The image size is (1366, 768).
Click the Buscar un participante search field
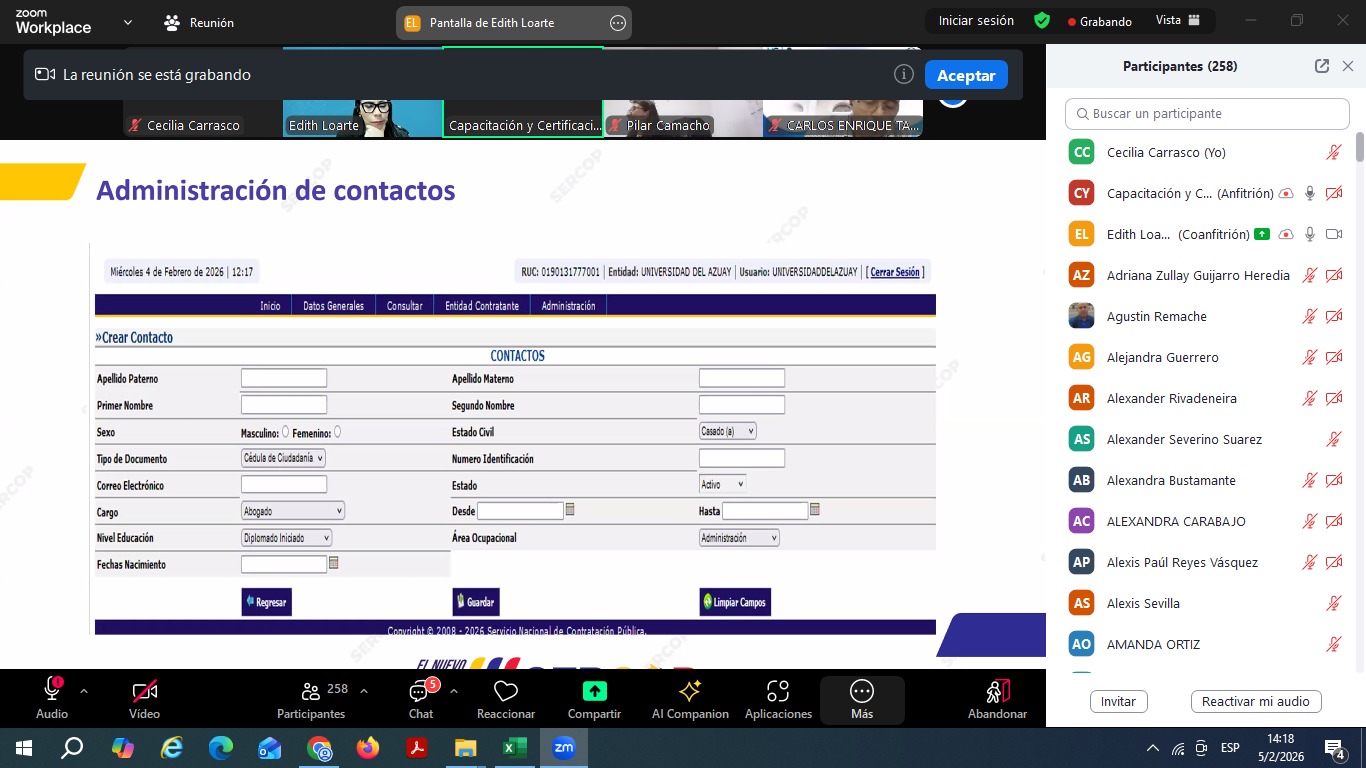1207,114
